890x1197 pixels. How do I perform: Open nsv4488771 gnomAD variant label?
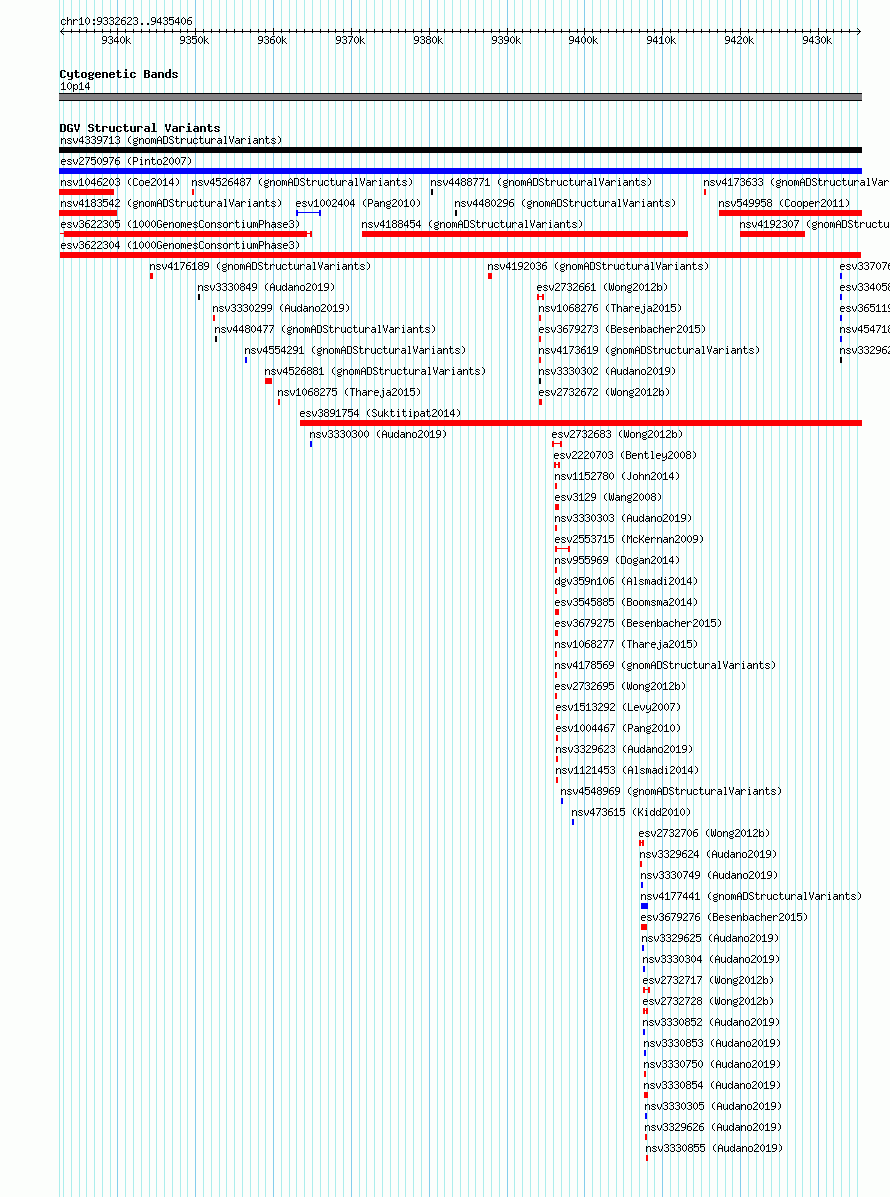click(x=541, y=182)
